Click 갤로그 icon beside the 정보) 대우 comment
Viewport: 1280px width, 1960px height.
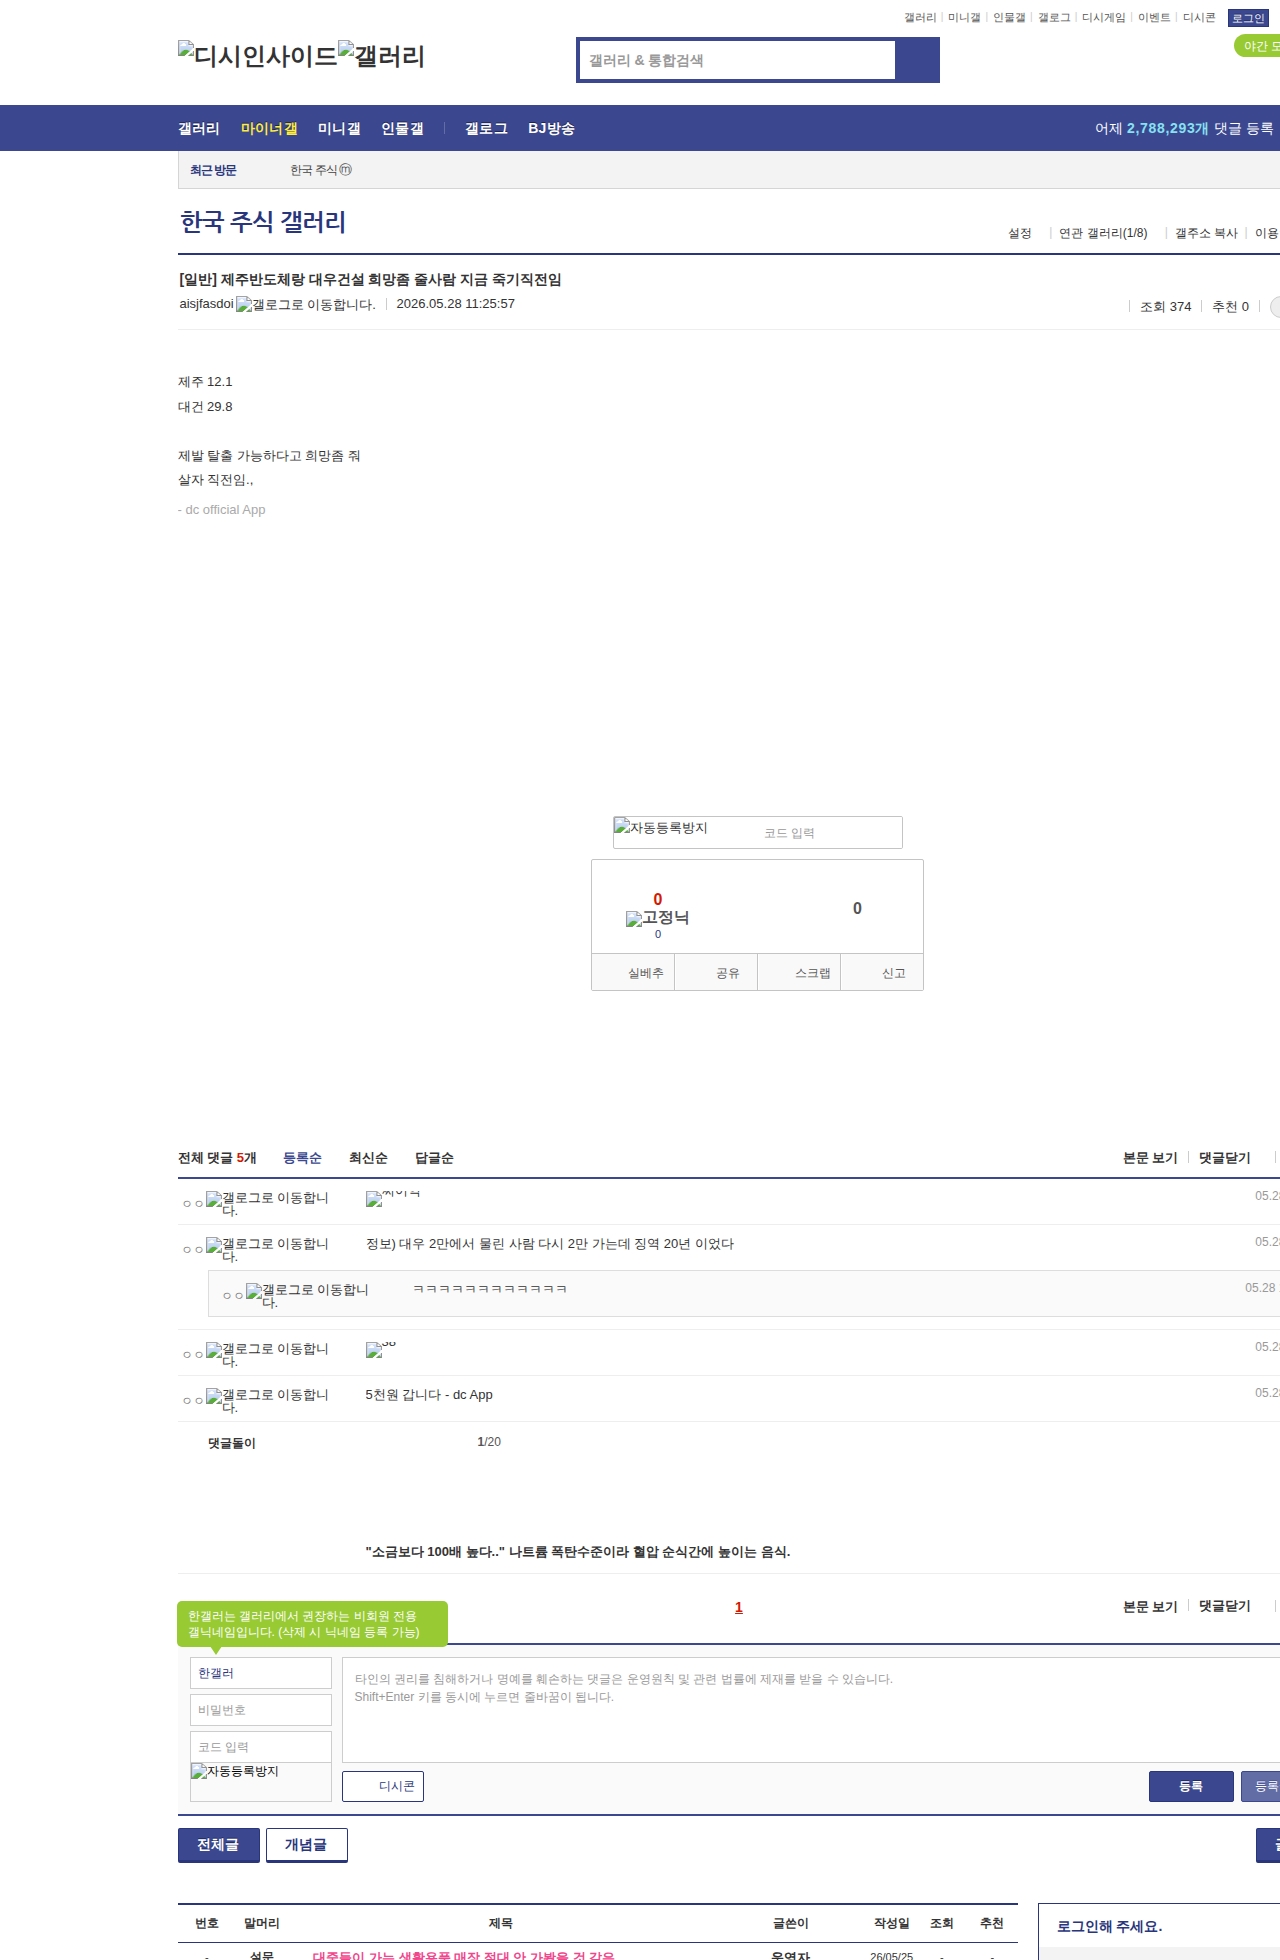(267, 1250)
